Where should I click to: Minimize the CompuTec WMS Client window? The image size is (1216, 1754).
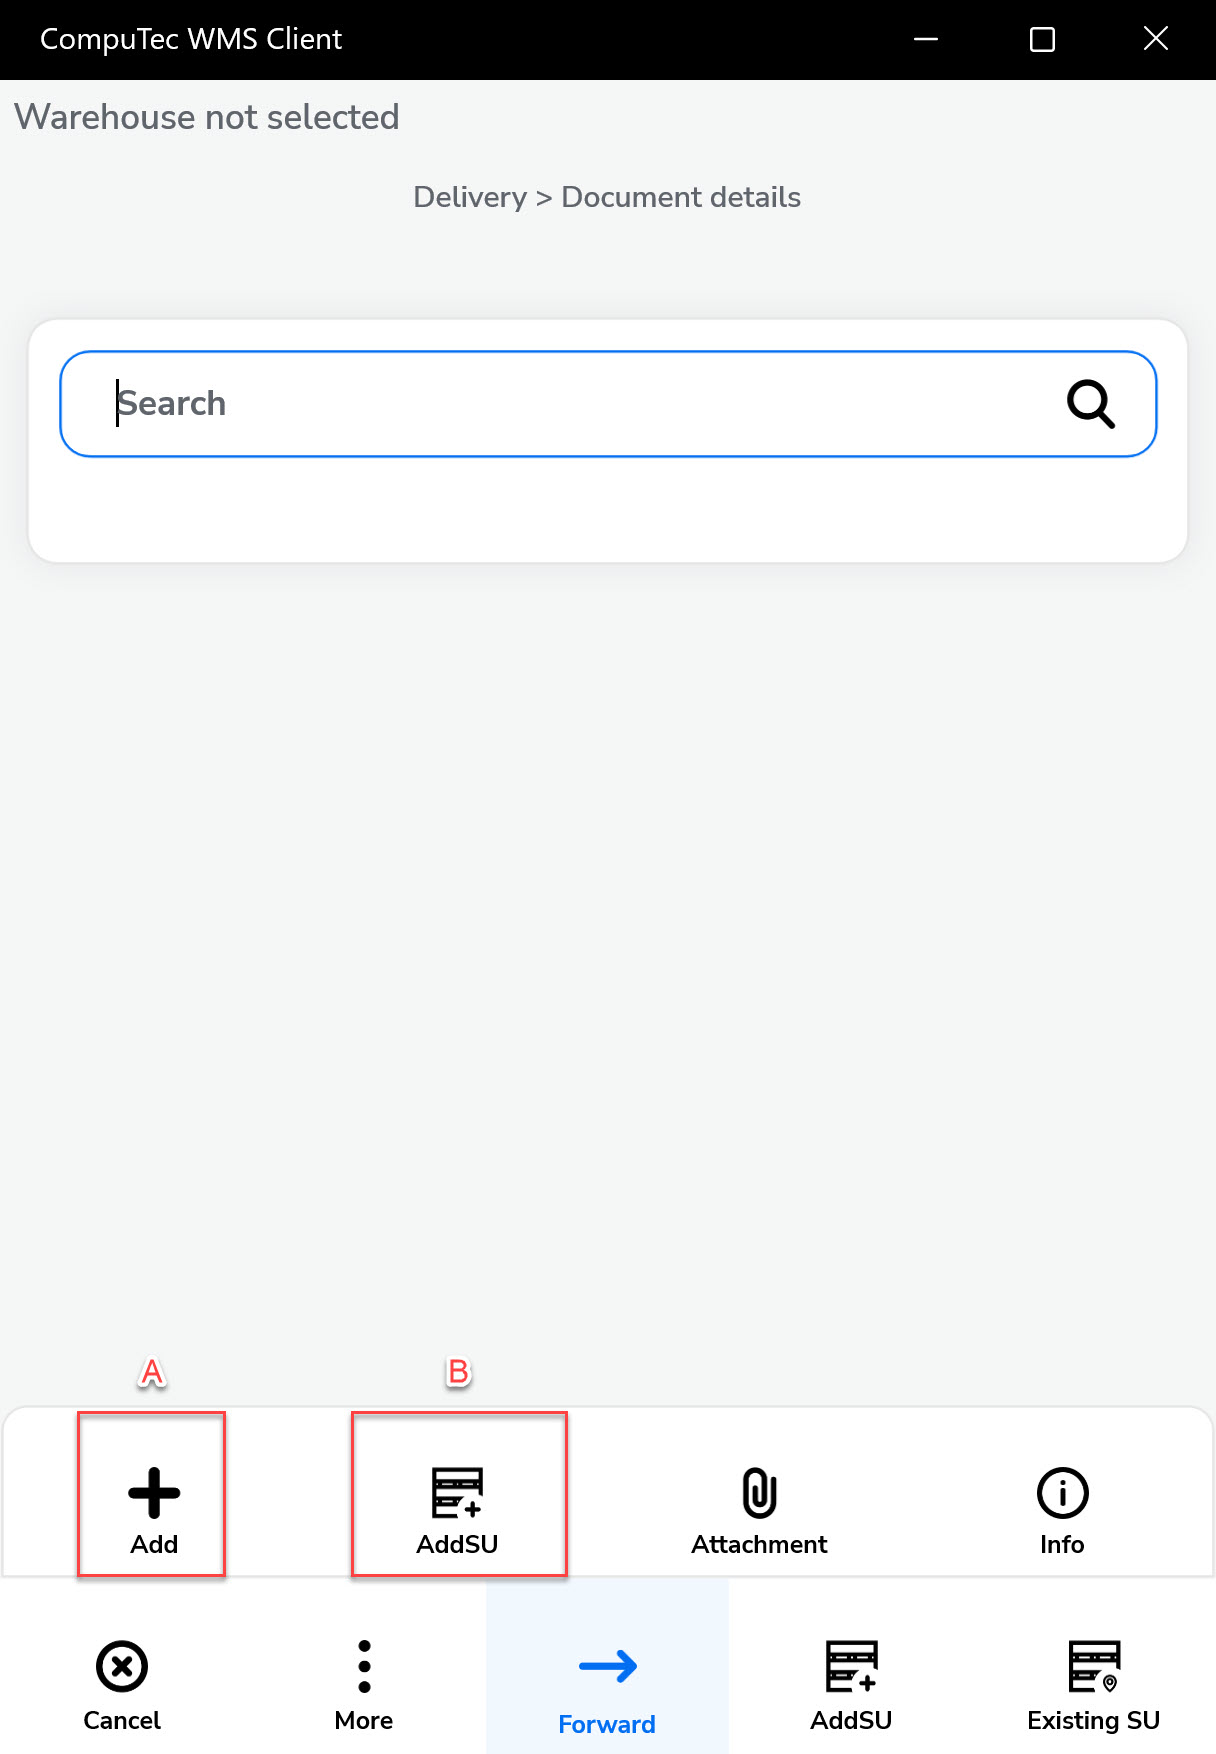point(926,39)
